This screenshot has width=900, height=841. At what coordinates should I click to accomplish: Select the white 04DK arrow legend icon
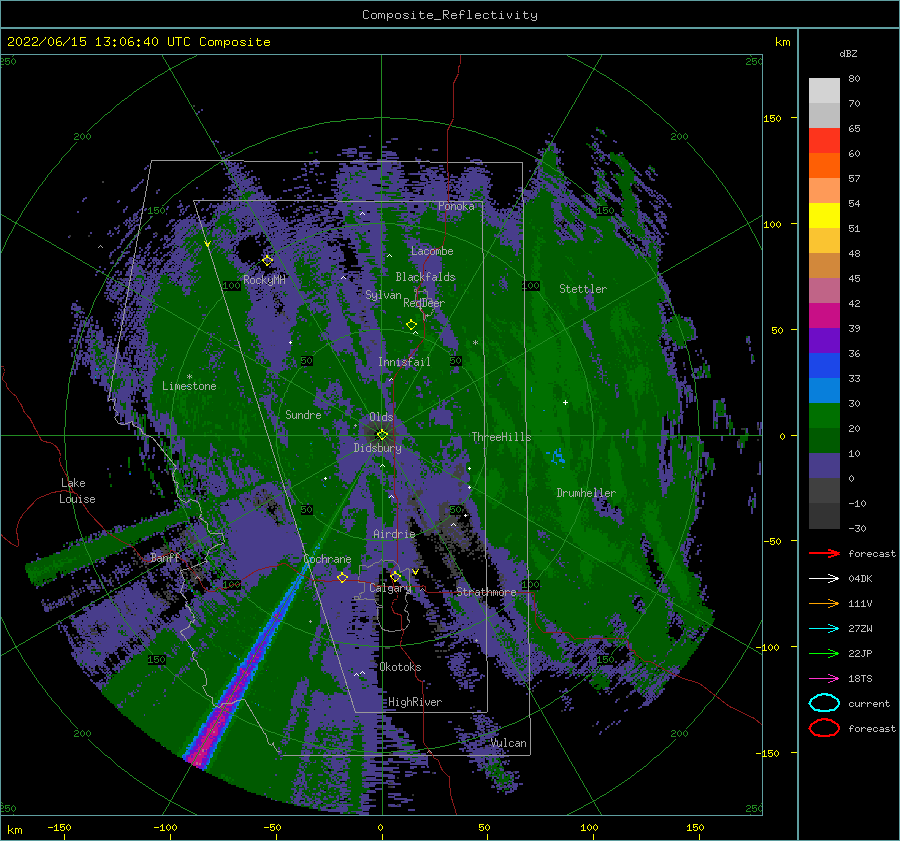point(824,578)
